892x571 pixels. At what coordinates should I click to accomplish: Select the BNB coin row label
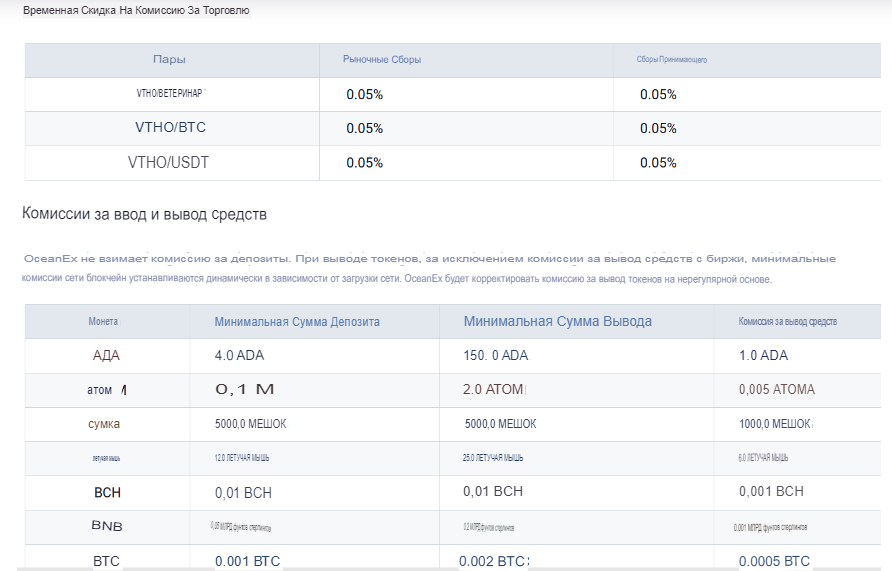coord(106,526)
